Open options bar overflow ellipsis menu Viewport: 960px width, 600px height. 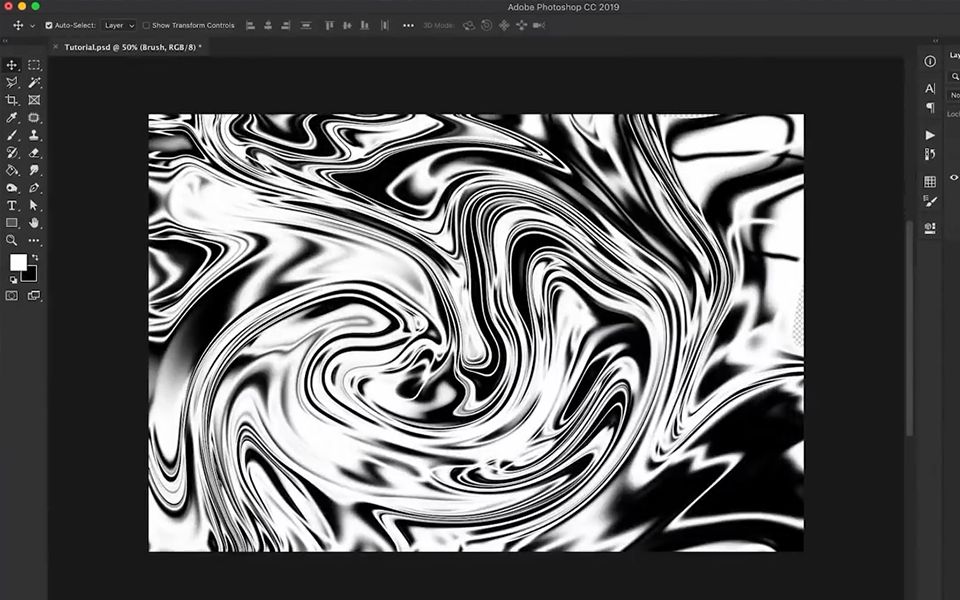point(407,26)
